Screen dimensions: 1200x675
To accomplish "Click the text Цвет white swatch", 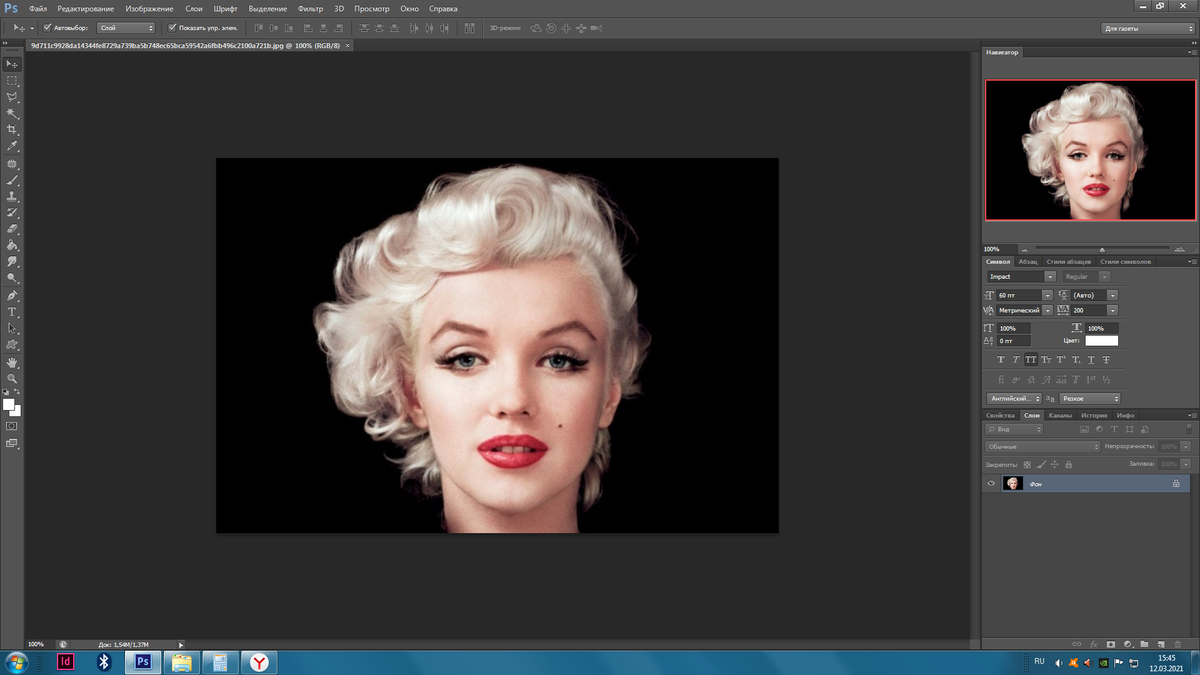I will coord(1102,341).
